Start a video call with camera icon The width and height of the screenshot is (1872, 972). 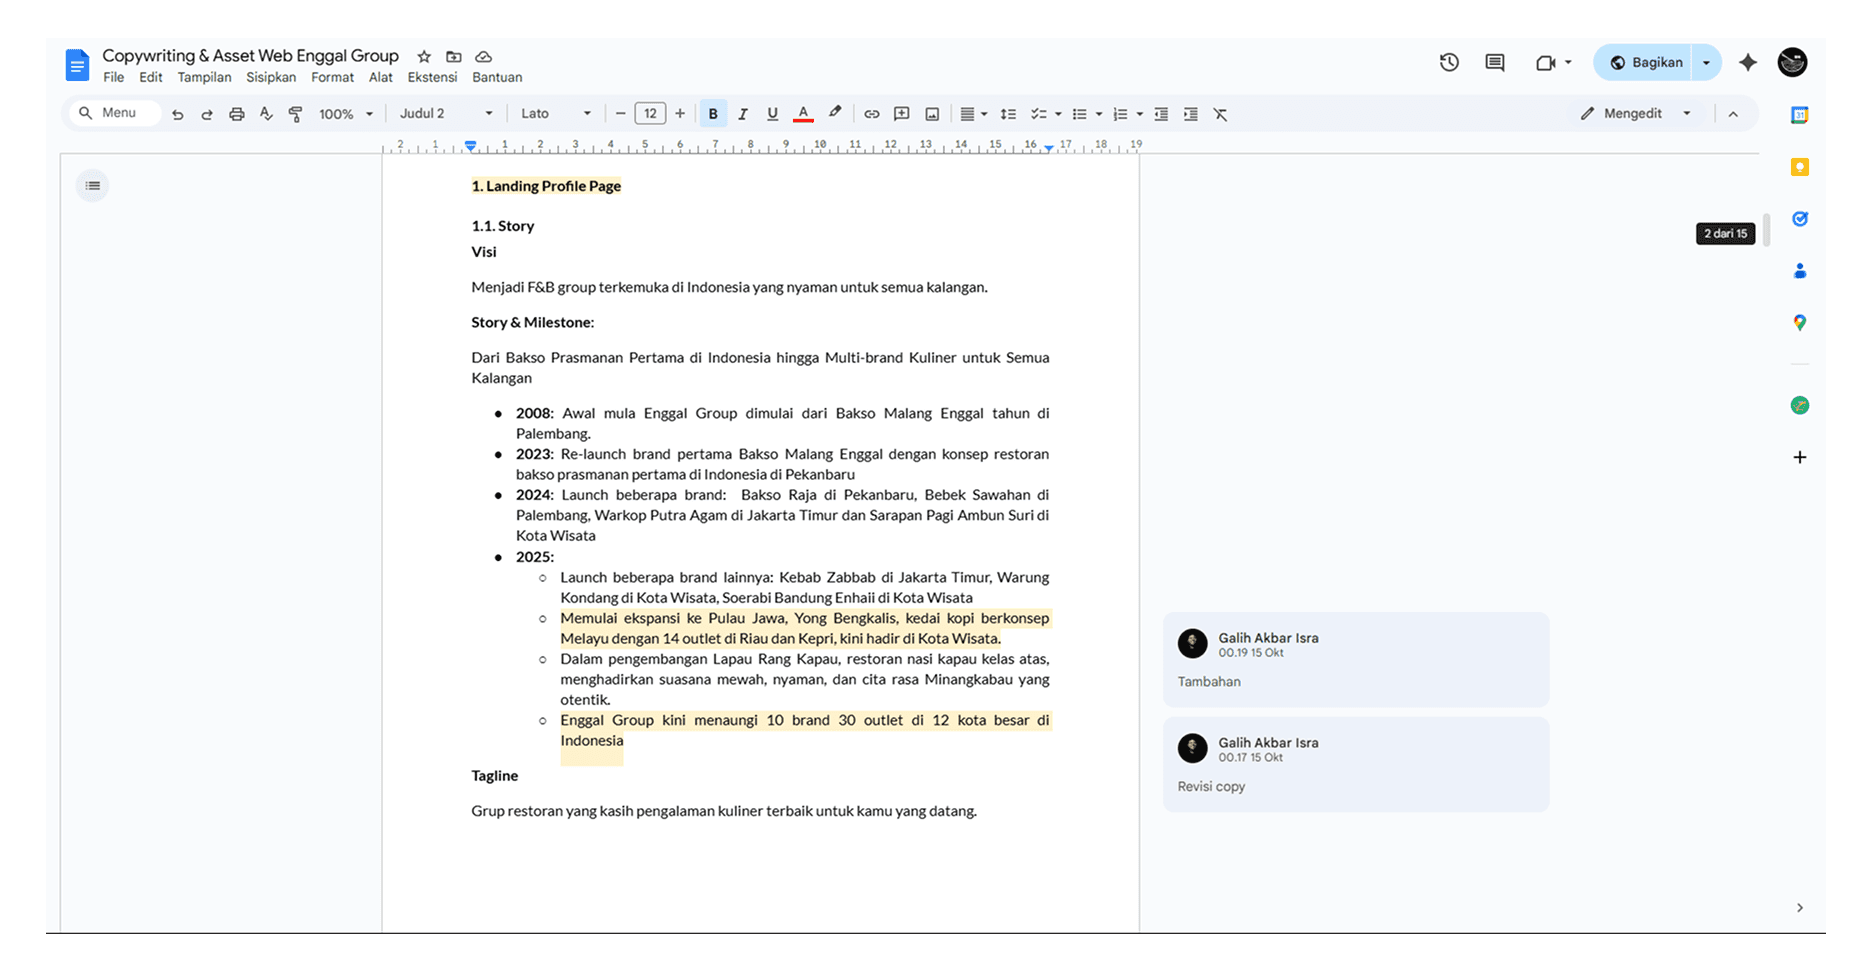1546,63
